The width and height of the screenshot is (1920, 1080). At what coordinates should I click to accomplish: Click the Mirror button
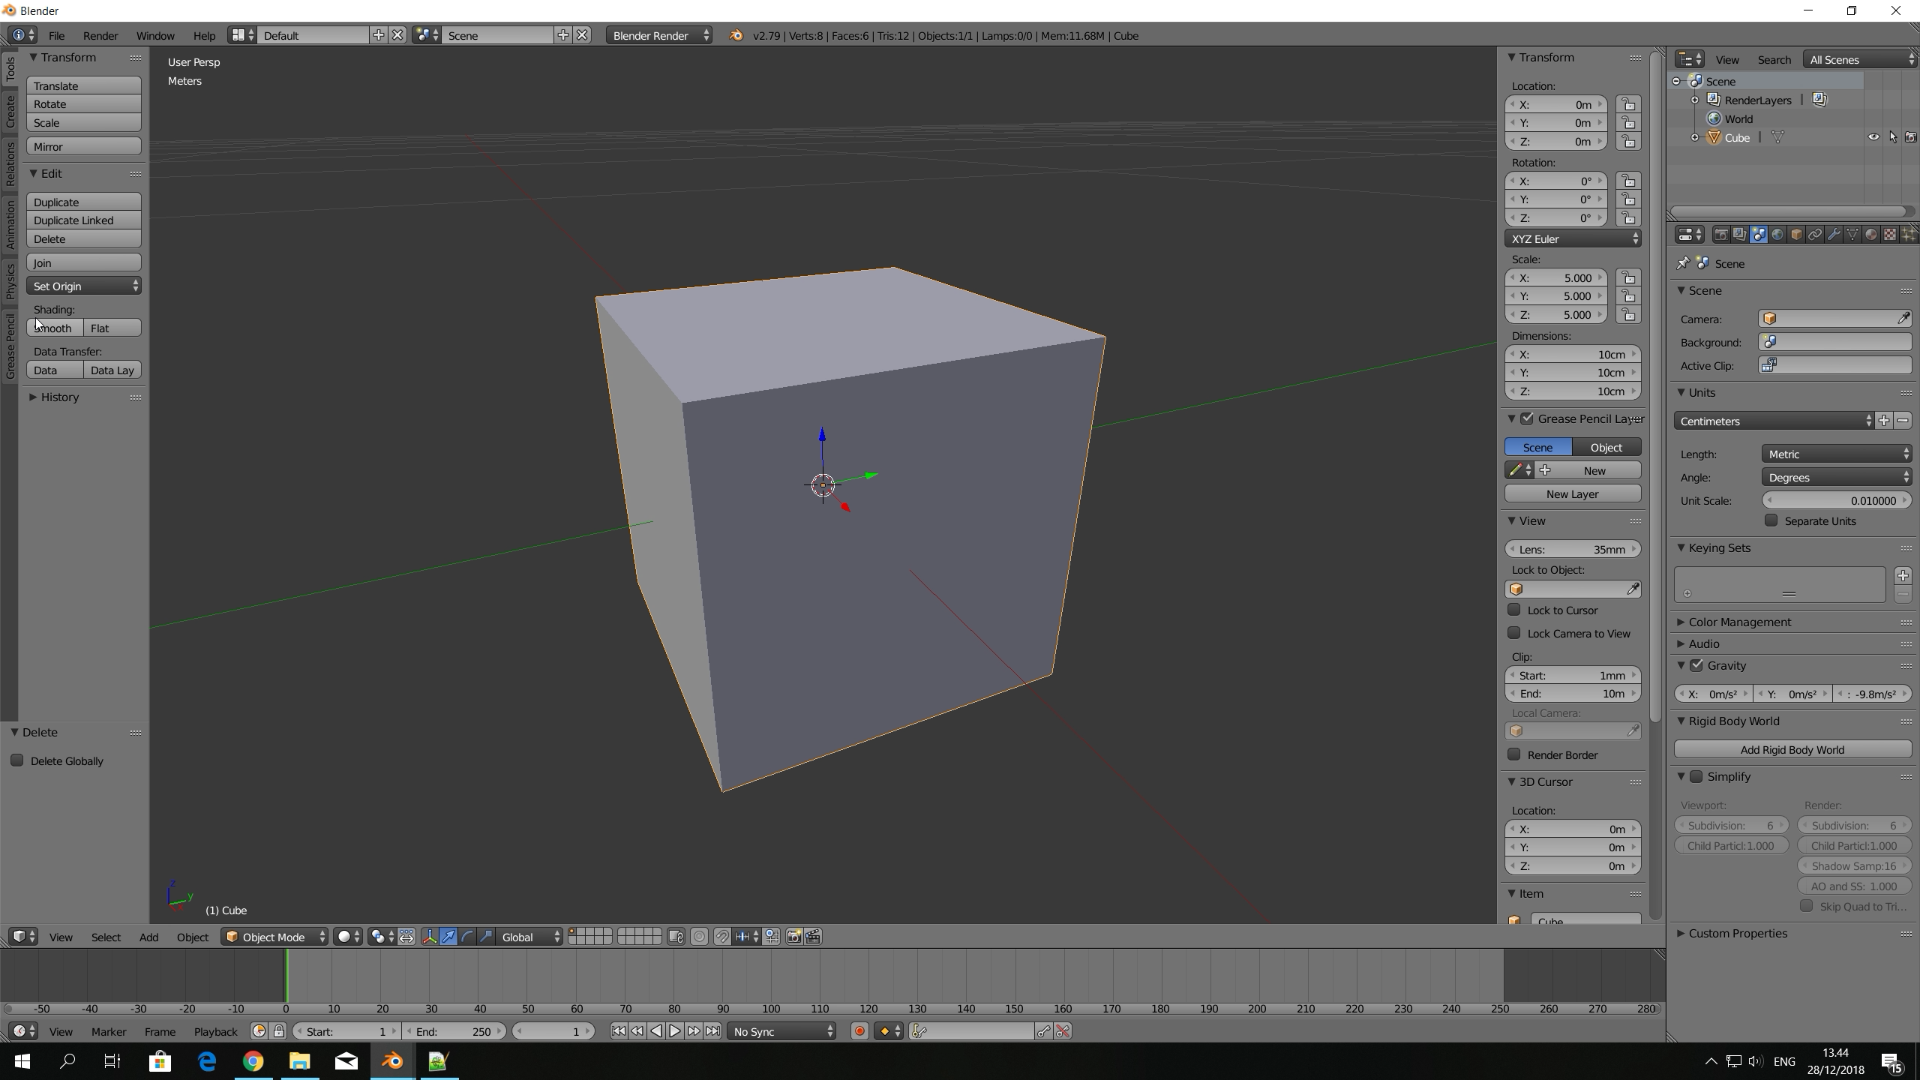[x=84, y=147]
